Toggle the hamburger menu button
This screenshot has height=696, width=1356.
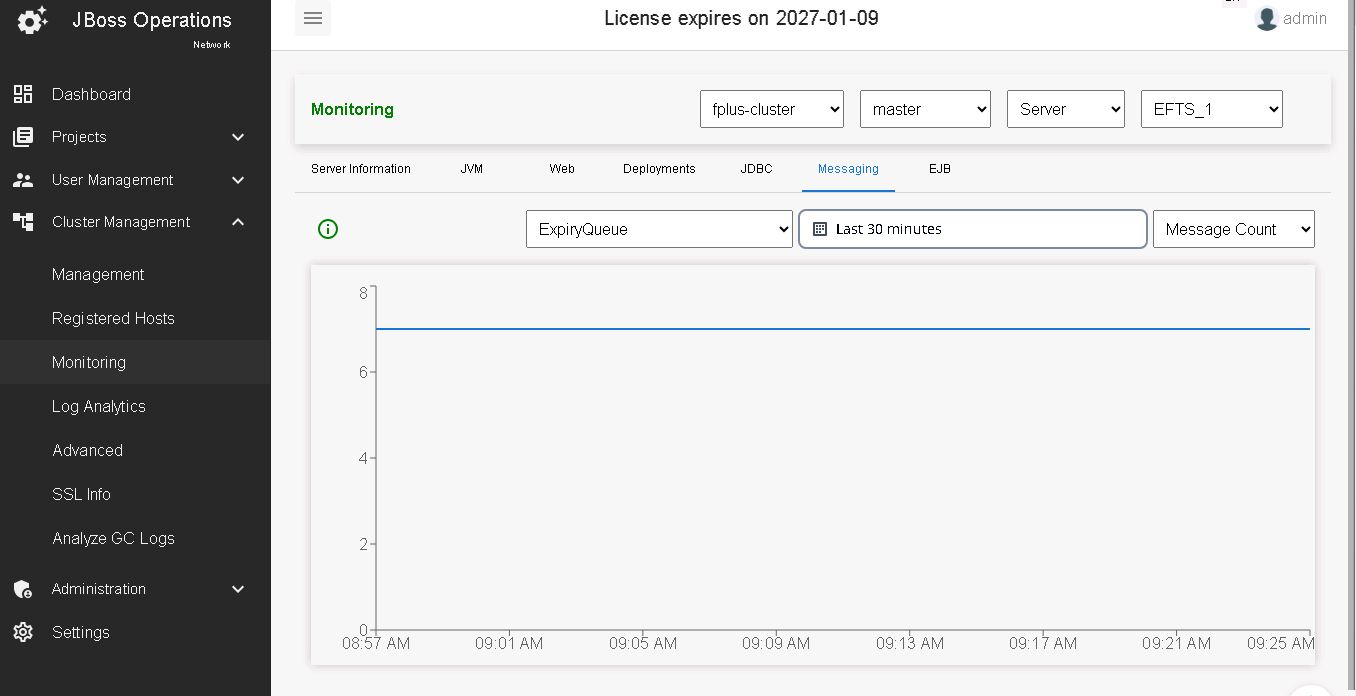tap(313, 18)
